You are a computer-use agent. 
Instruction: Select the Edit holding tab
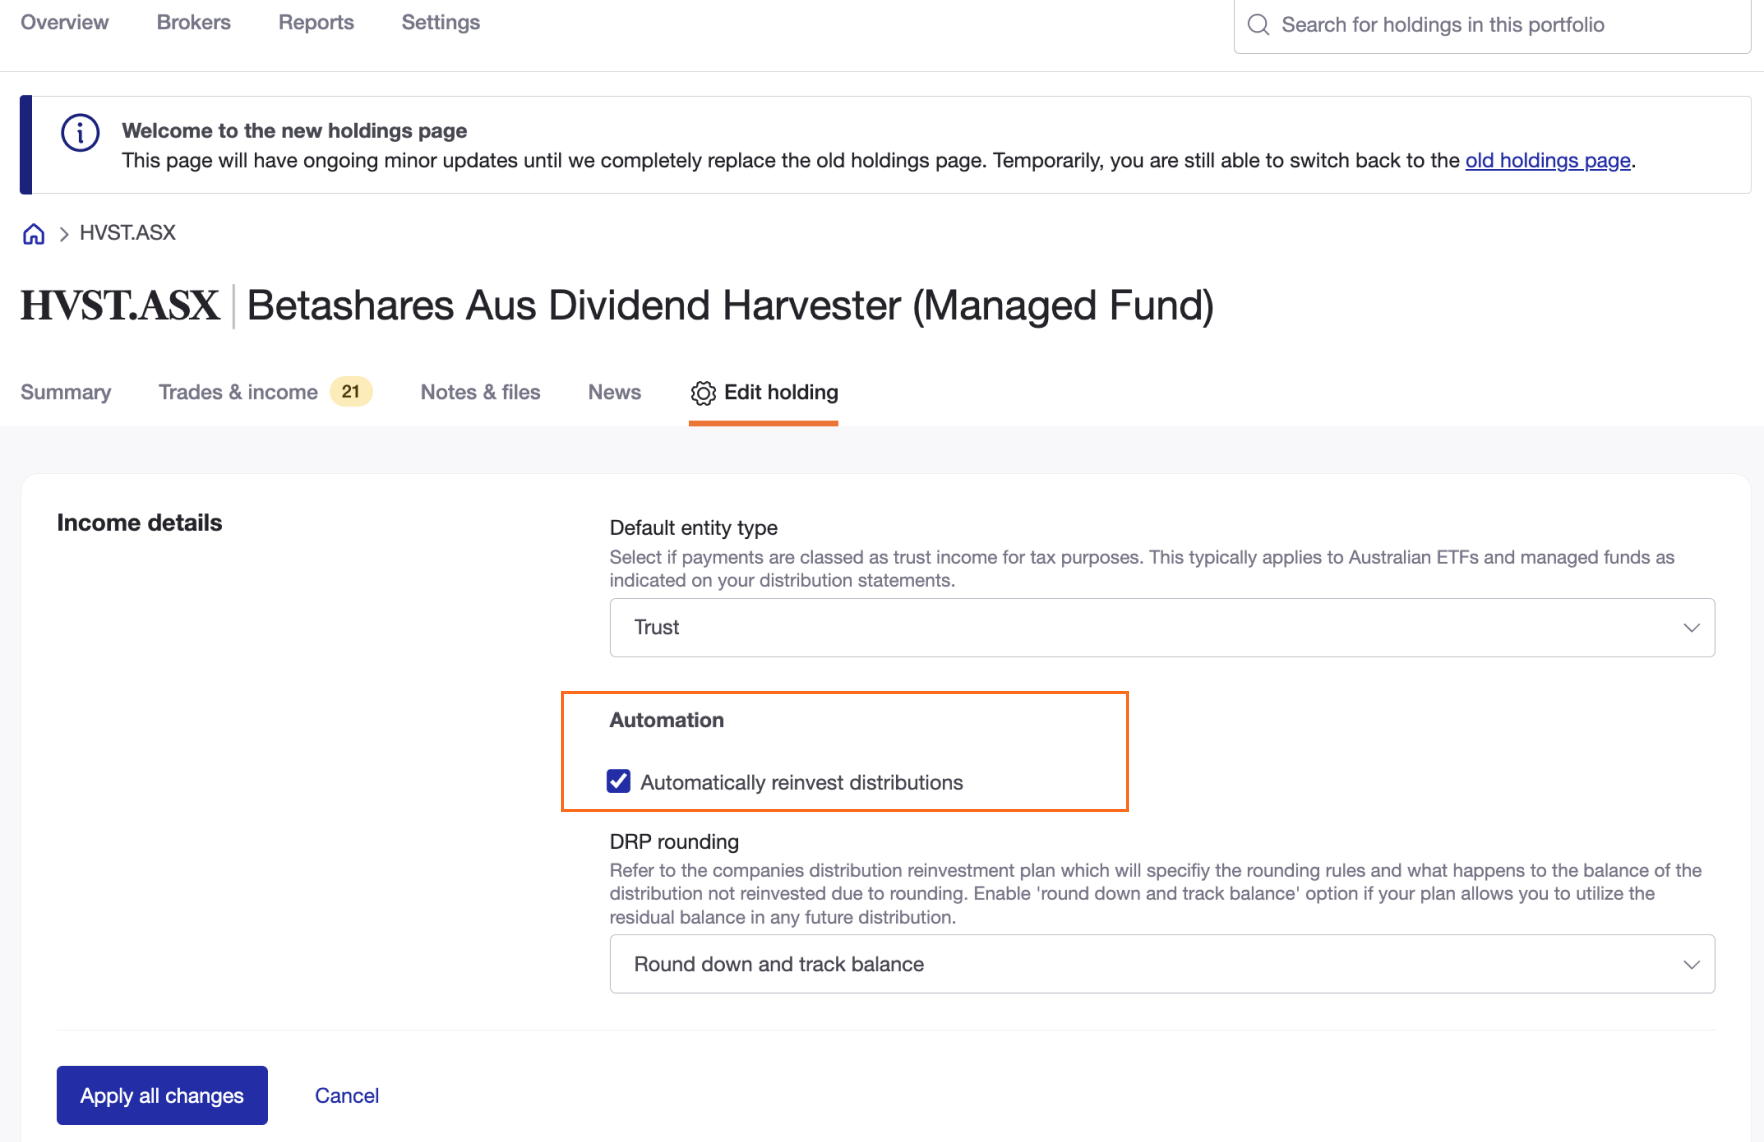click(x=764, y=392)
